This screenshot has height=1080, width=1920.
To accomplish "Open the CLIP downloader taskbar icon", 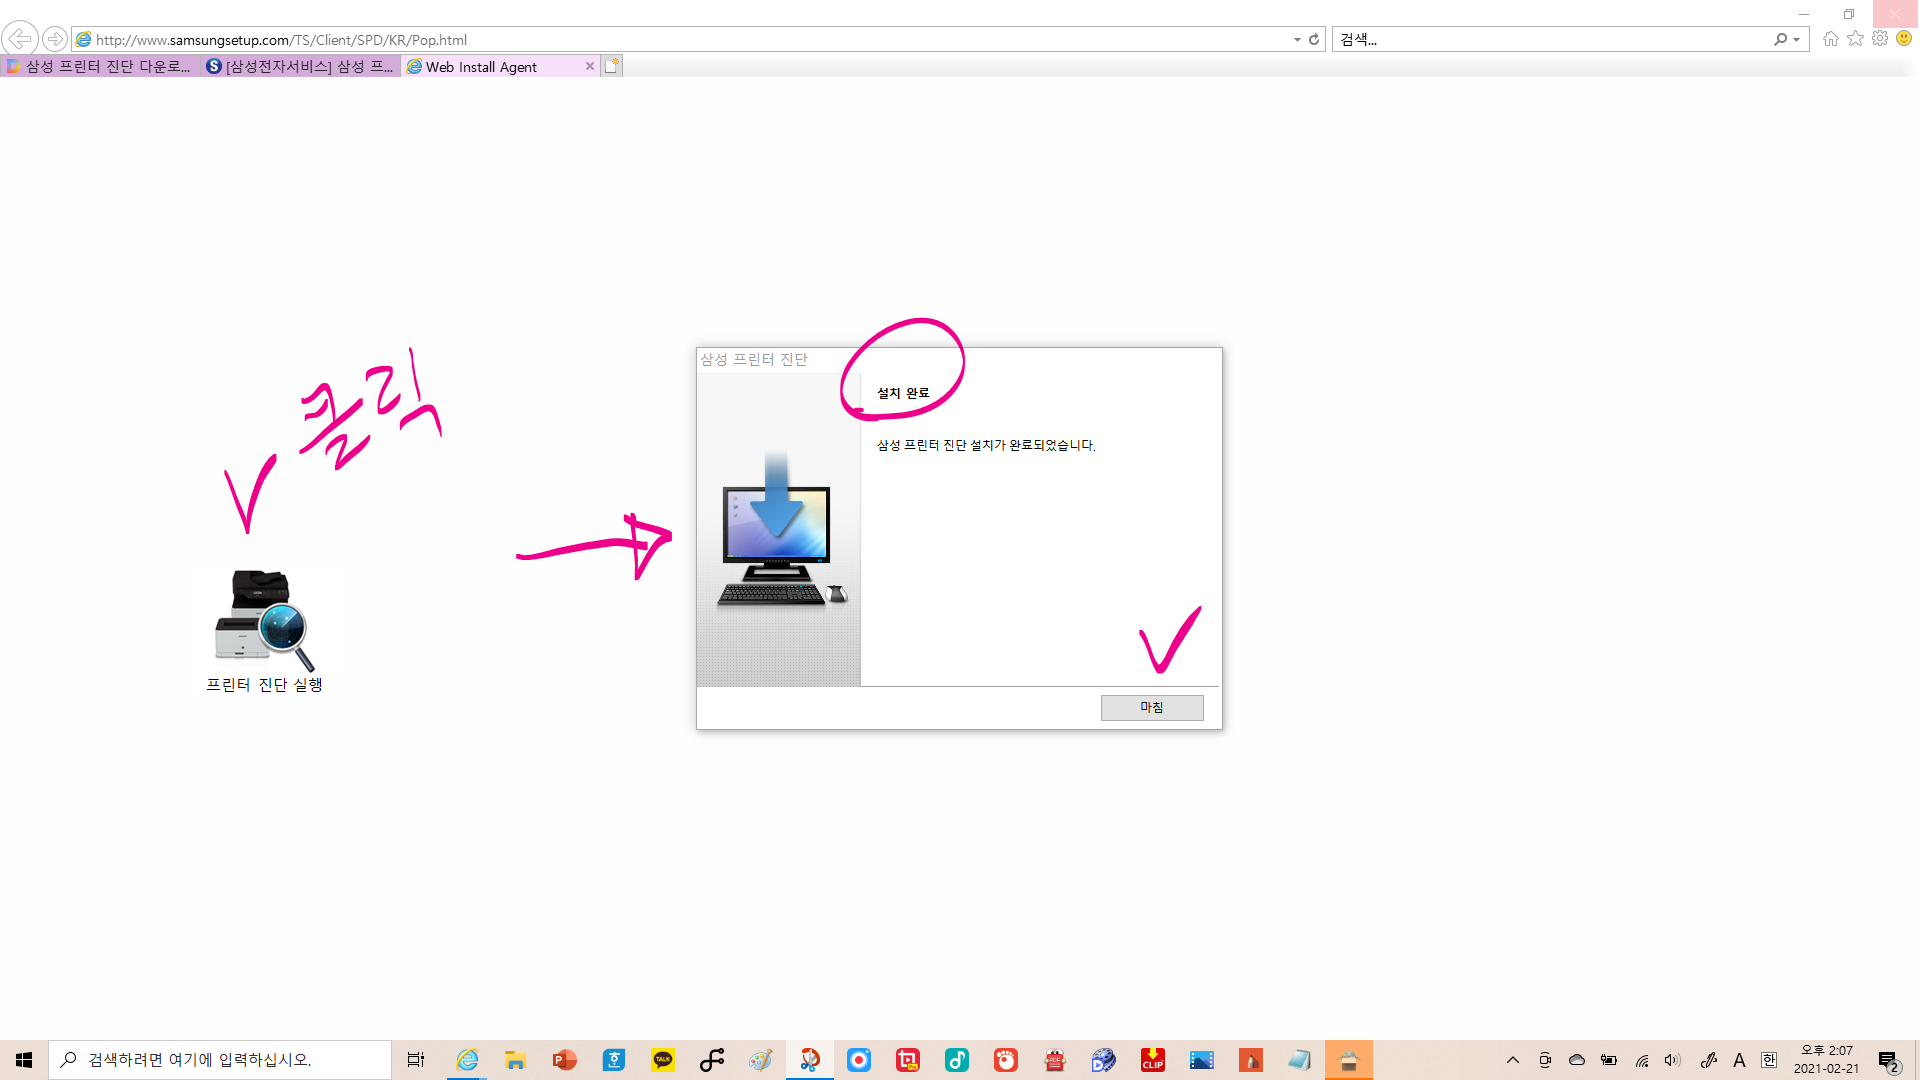I will click(1153, 1060).
